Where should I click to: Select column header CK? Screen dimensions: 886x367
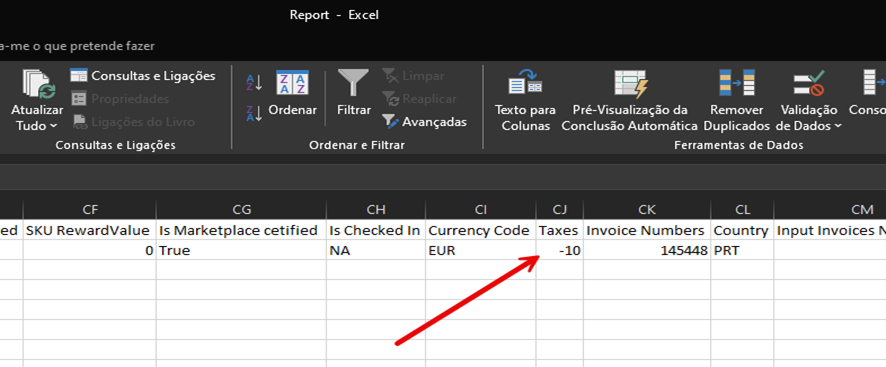[647, 210]
